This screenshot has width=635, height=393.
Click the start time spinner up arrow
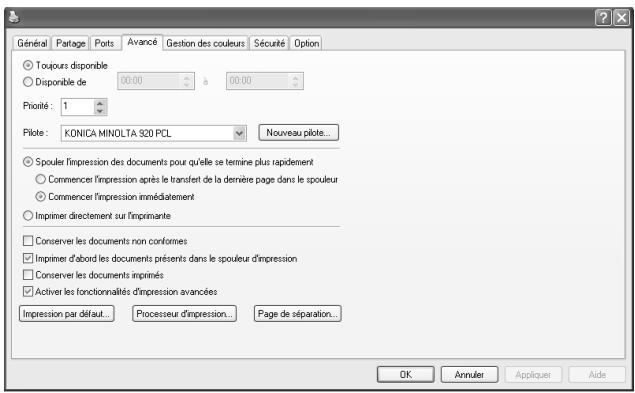tap(186, 77)
